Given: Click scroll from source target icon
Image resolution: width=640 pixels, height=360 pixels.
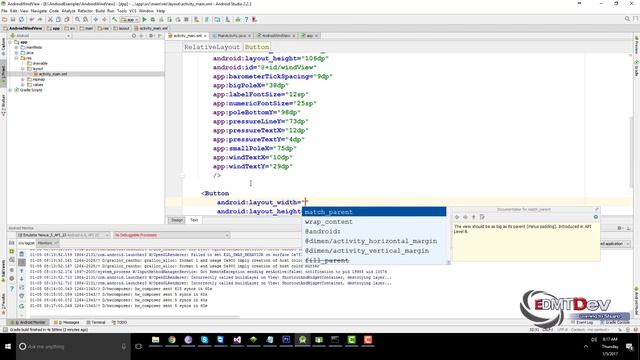Looking at the screenshot, I should 134,36.
